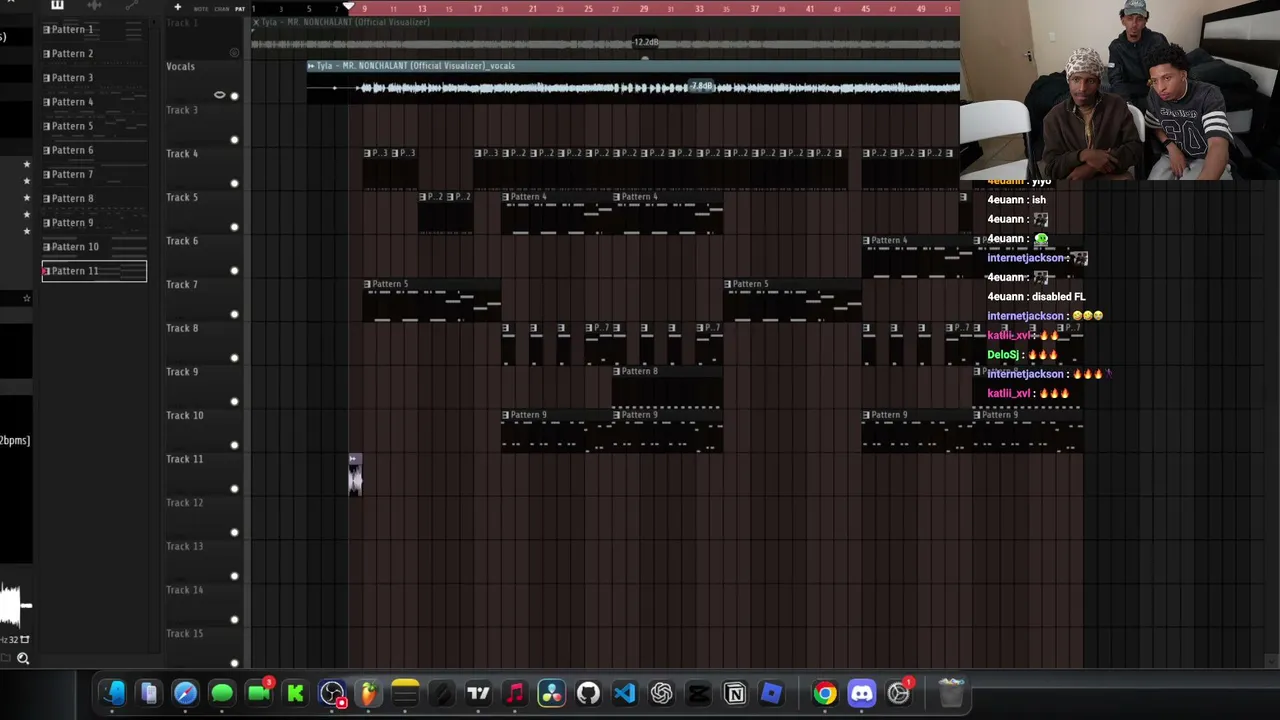The width and height of the screenshot is (1280, 720).
Task: Open Google Chrome from dock
Action: point(825,693)
